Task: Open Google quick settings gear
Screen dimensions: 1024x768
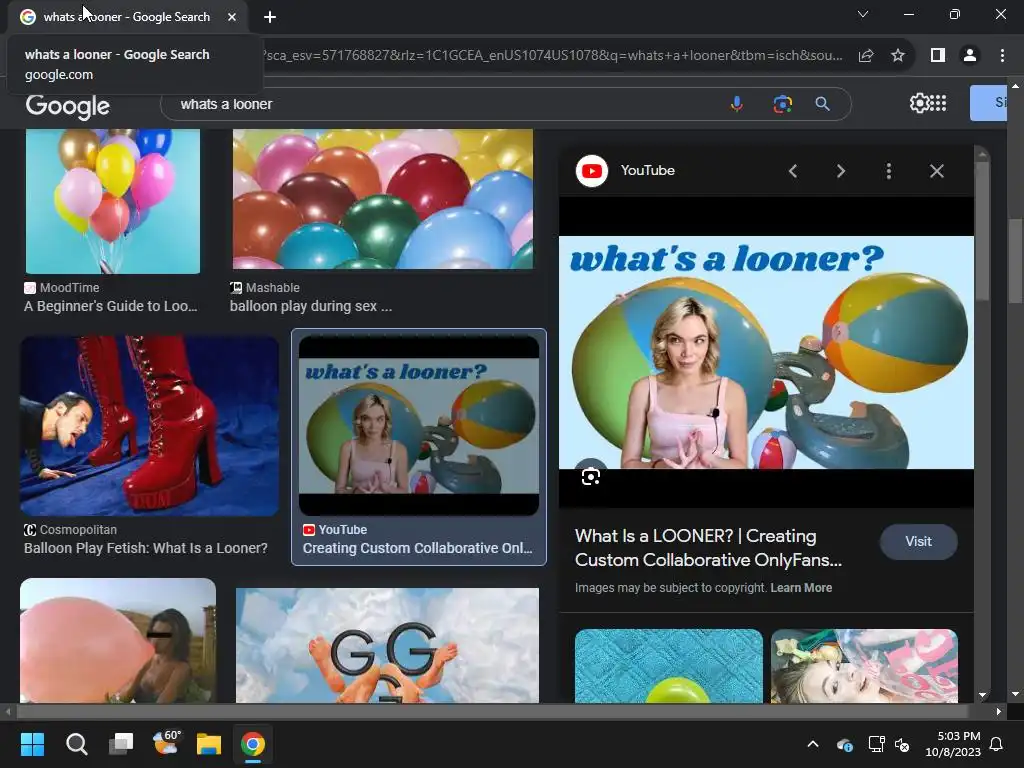Action: pos(919,103)
